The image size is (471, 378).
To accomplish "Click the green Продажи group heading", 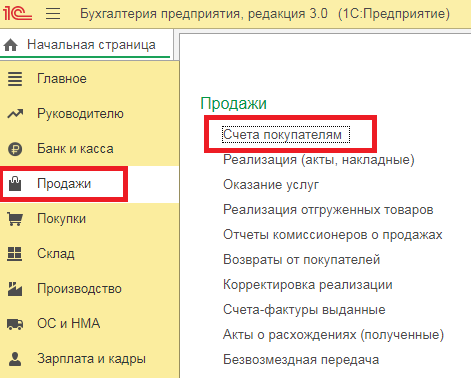I will [234, 104].
